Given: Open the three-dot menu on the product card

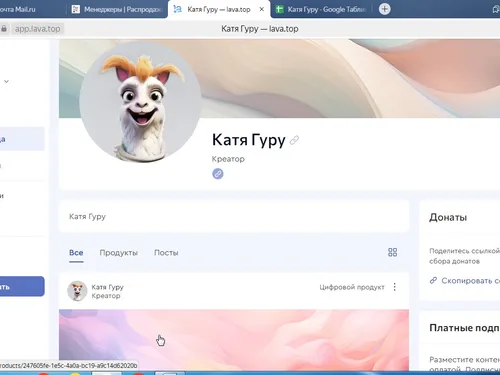Looking at the screenshot, I should 395,287.
